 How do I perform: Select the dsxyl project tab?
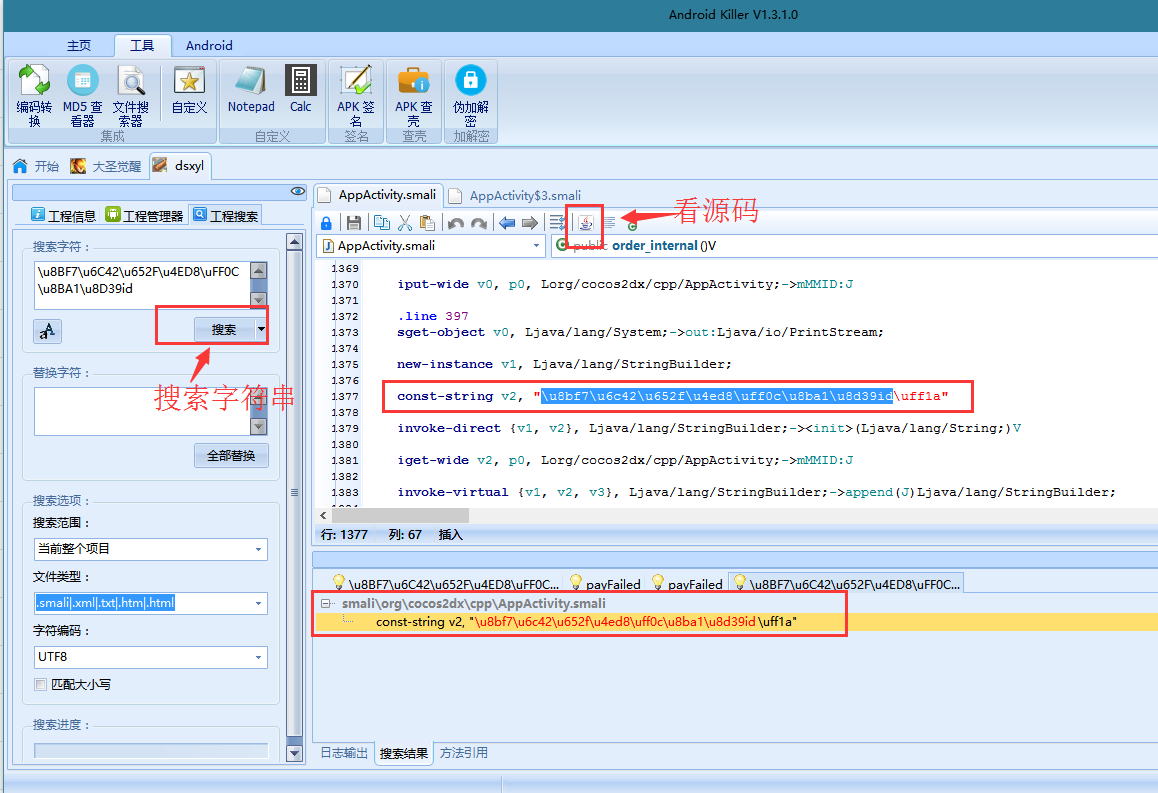179,165
